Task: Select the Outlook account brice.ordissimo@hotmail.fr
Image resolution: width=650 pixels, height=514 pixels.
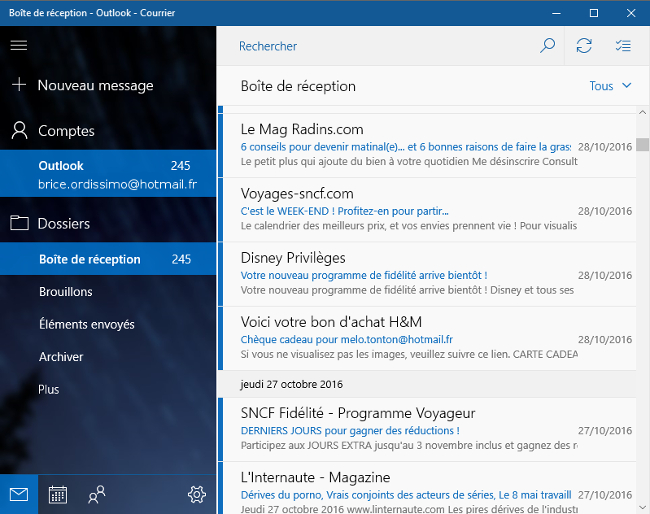Action: pyautogui.click(x=108, y=174)
